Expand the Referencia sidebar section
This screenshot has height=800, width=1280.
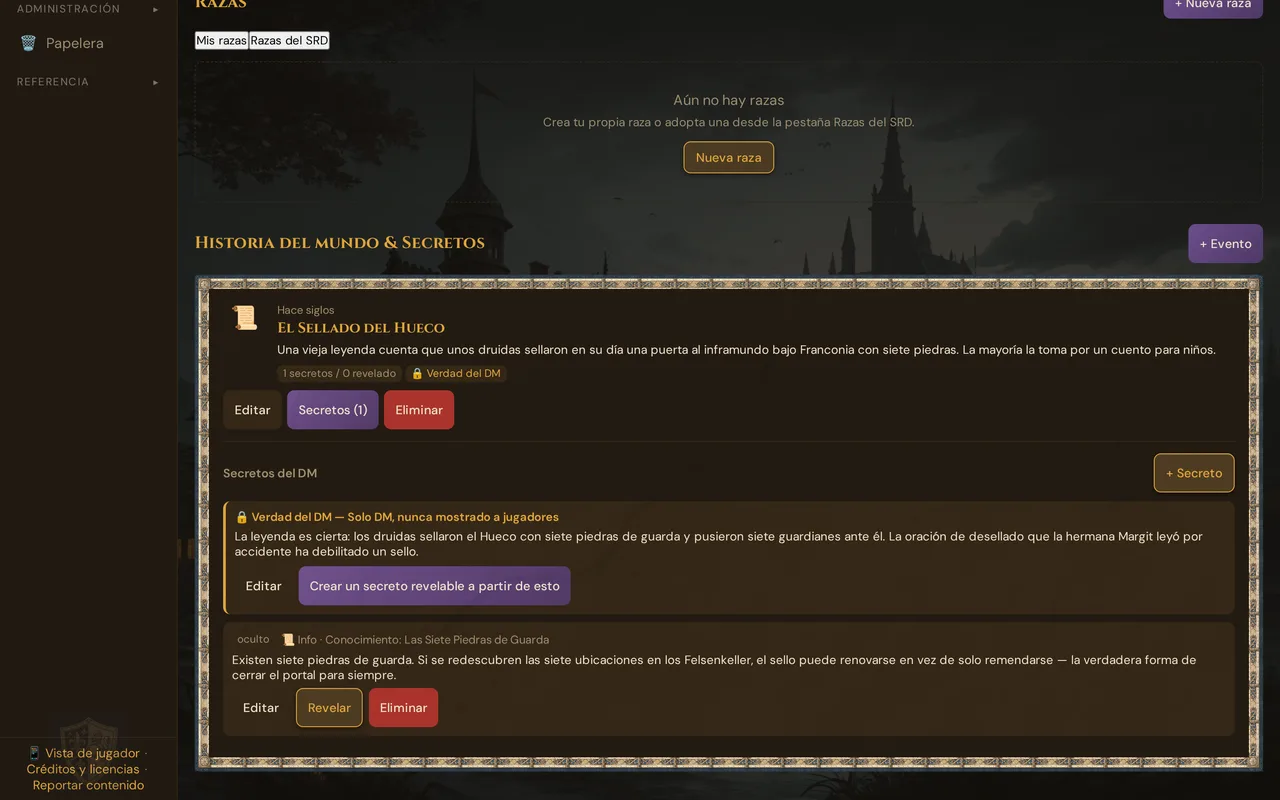88,82
